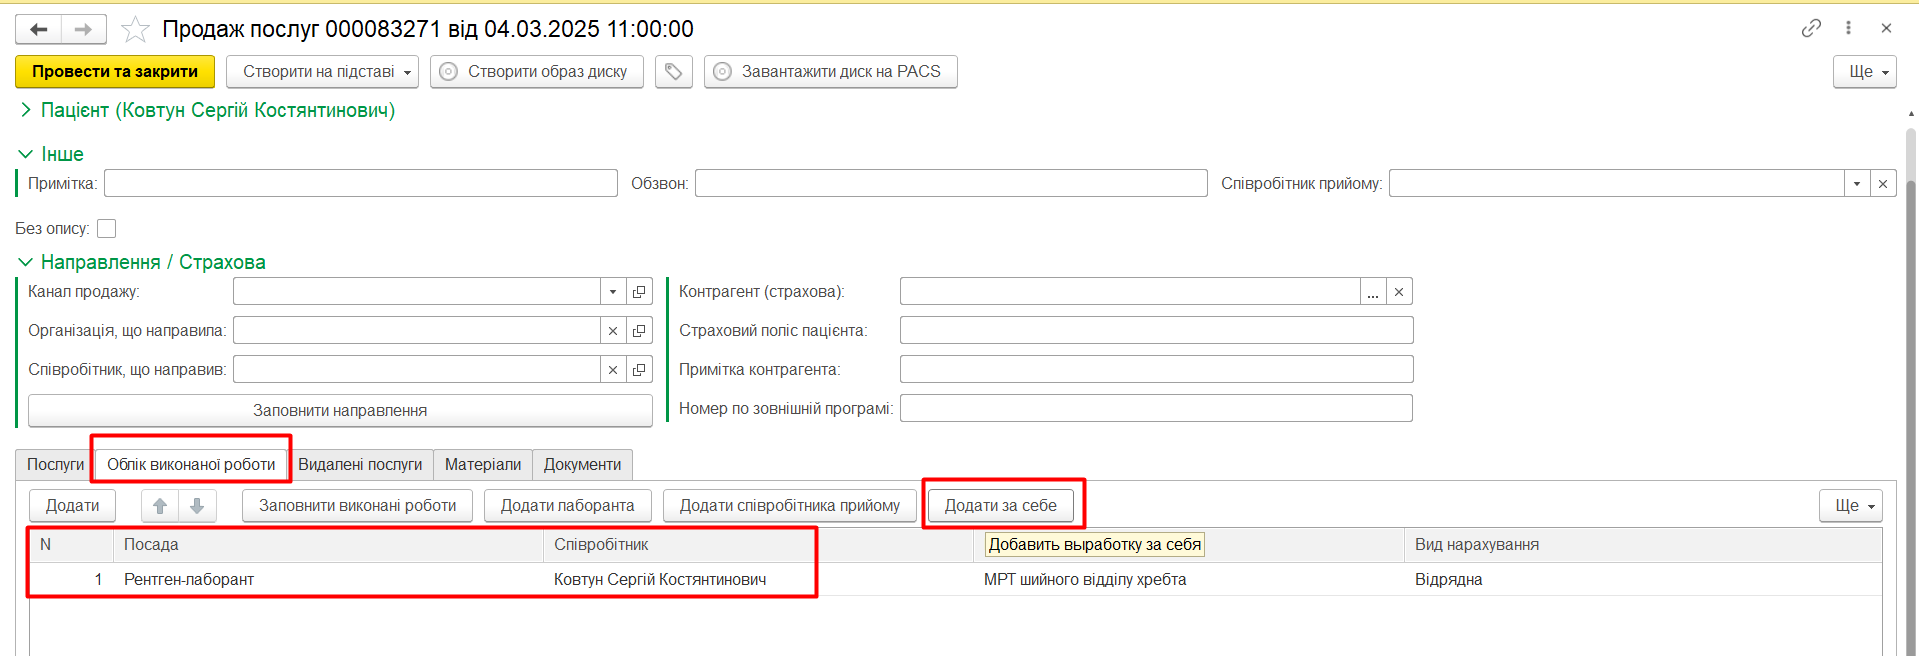1919x656 pixels.
Task: Click into the Примітка input field
Action: point(360,184)
